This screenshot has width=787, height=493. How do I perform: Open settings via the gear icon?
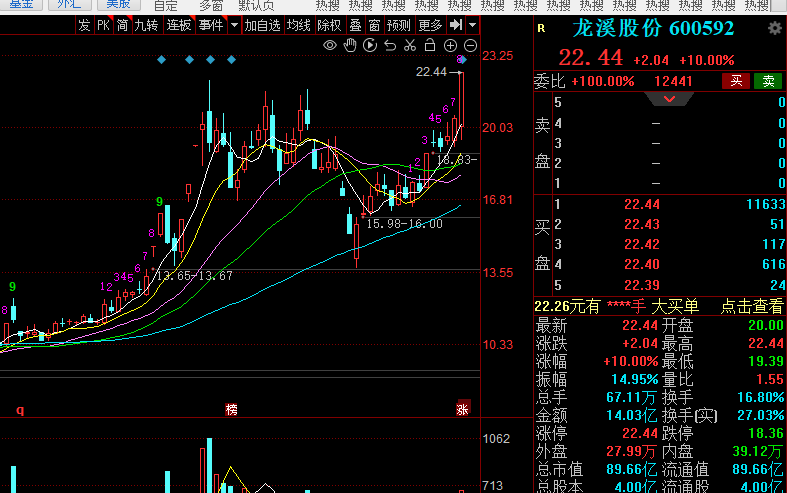click(x=775, y=28)
